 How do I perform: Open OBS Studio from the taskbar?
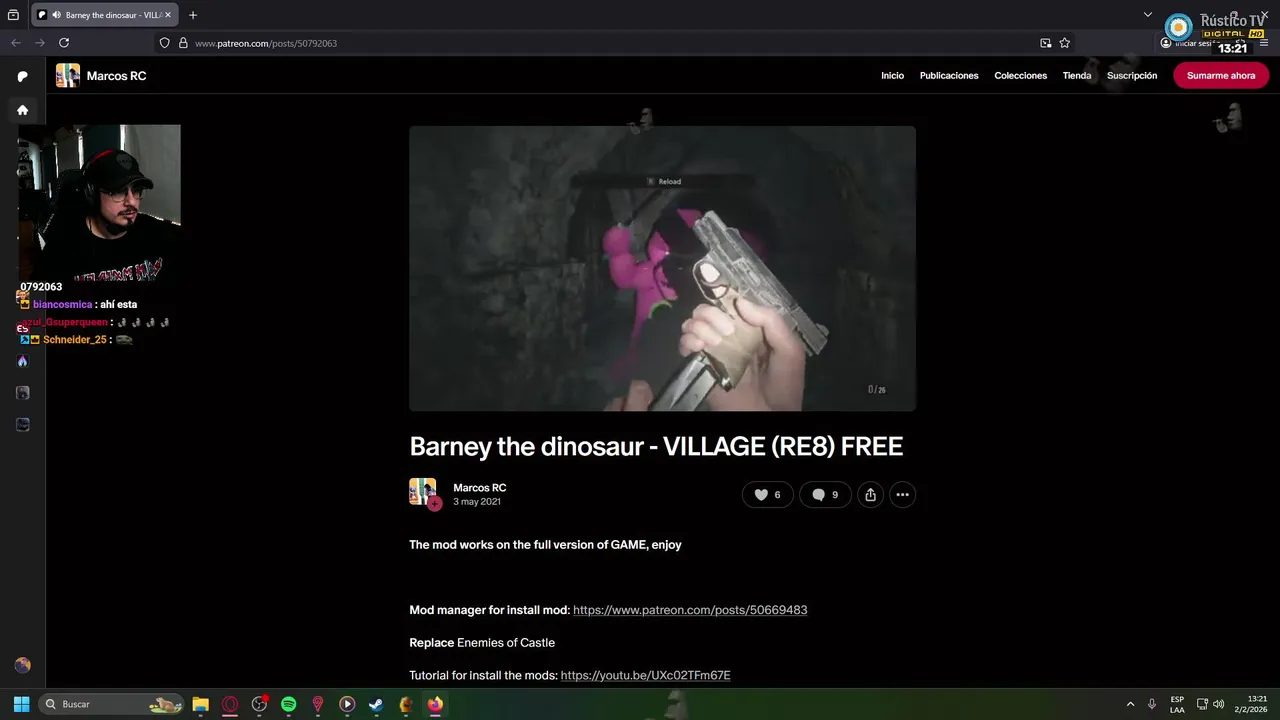point(259,704)
